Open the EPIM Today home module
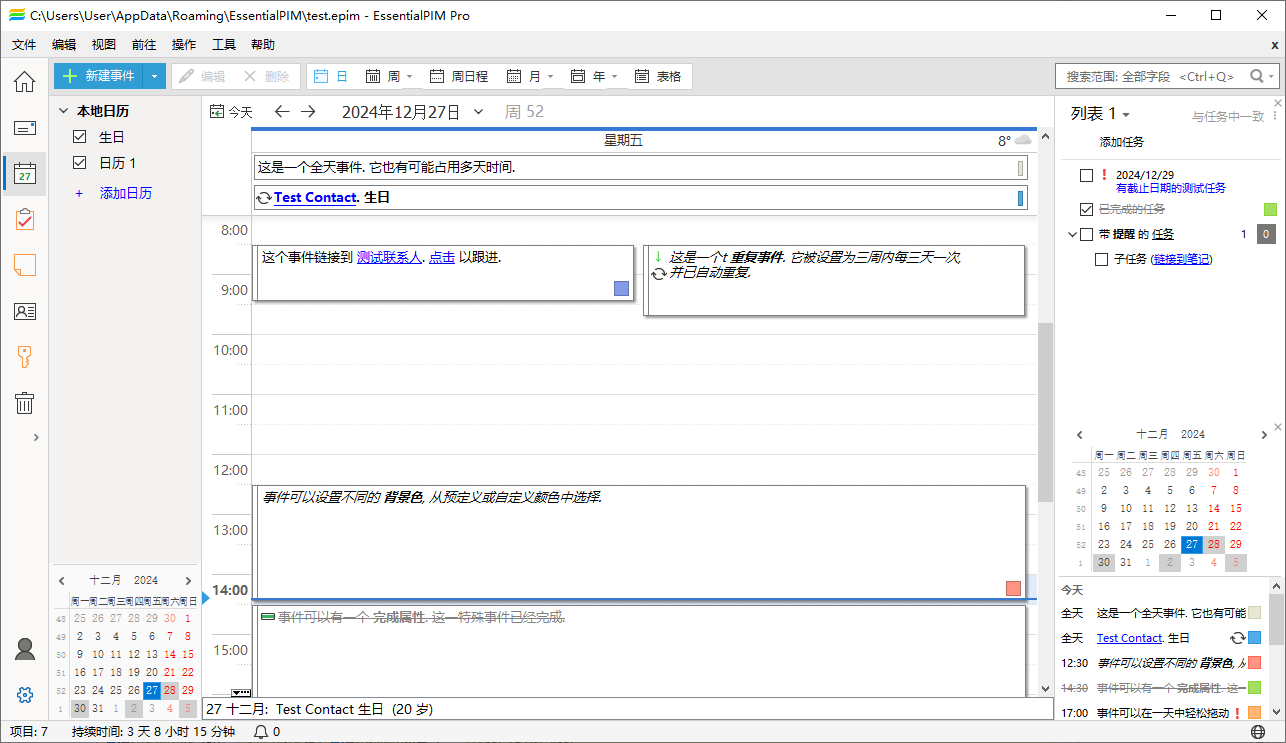The width and height of the screenshot is (1286, 743). 24,81
